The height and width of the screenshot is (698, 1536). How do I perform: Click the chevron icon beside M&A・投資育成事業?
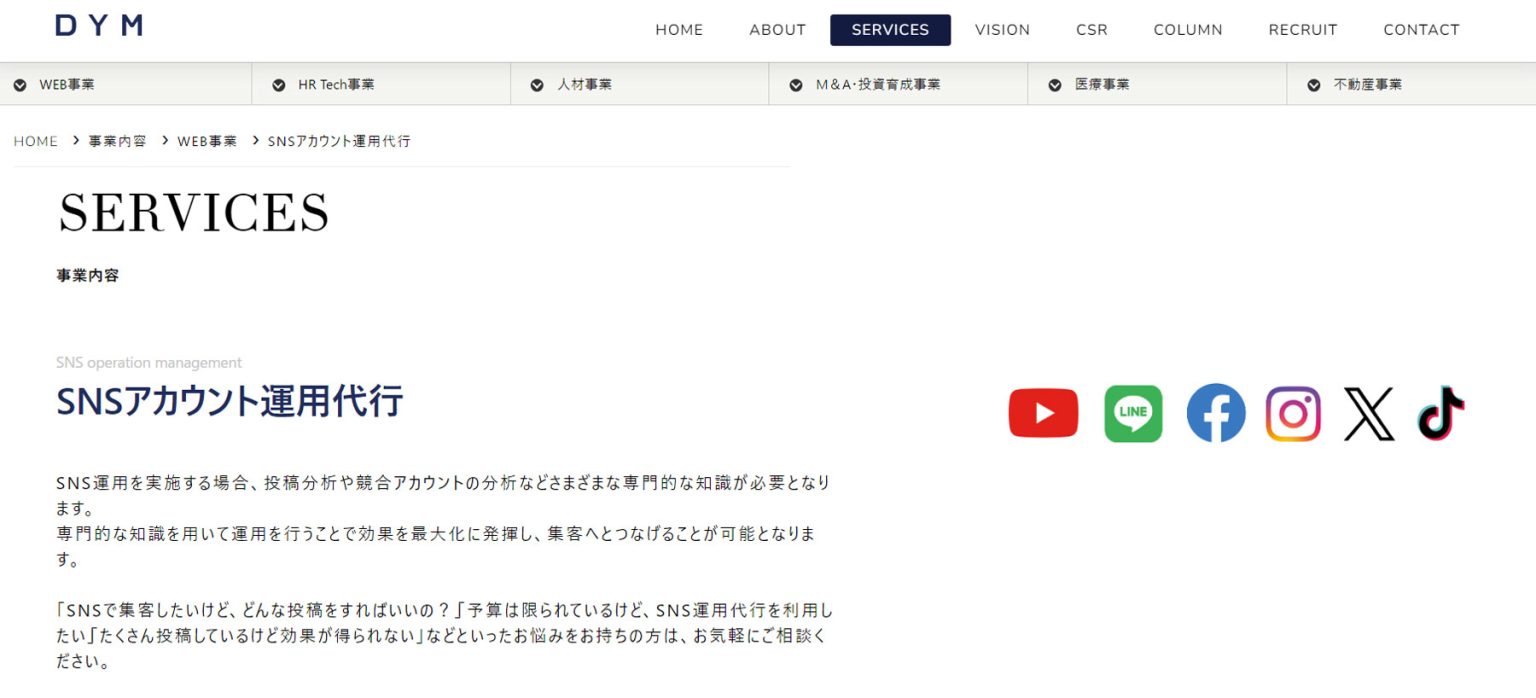click(x=796, y=84)
